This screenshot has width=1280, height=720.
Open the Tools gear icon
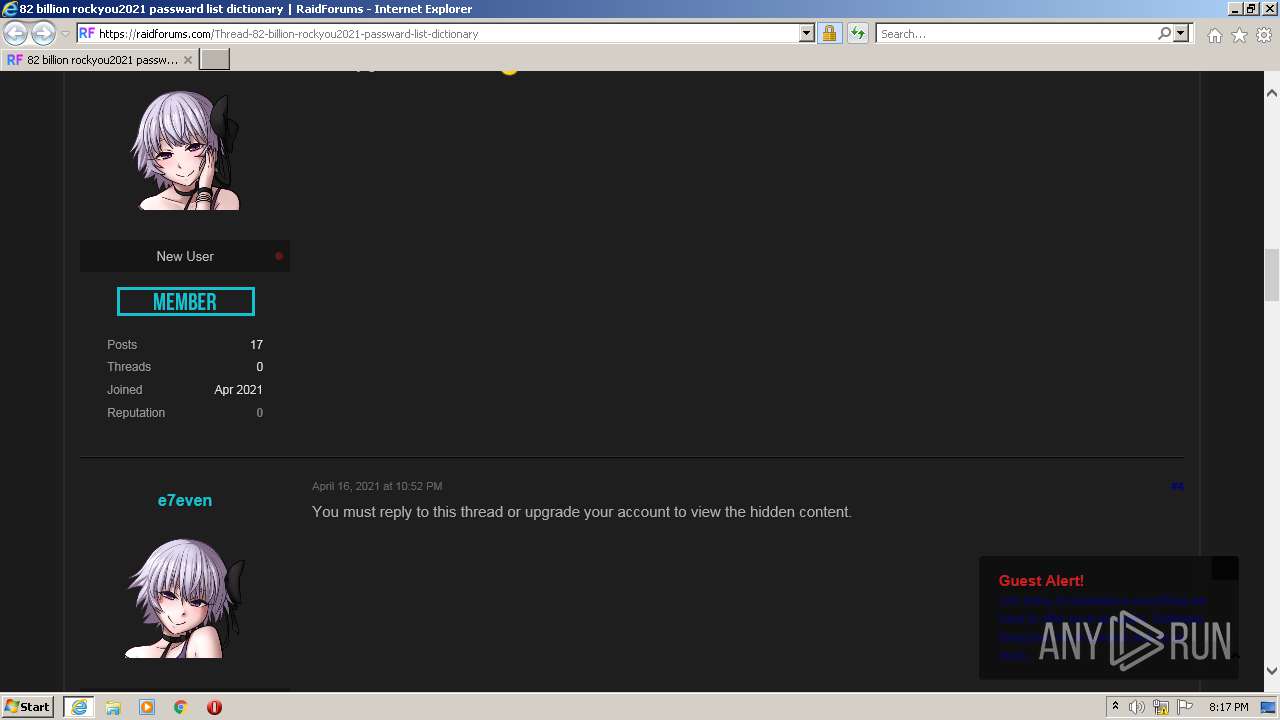pyautogui.click(x=1264, y=35)
